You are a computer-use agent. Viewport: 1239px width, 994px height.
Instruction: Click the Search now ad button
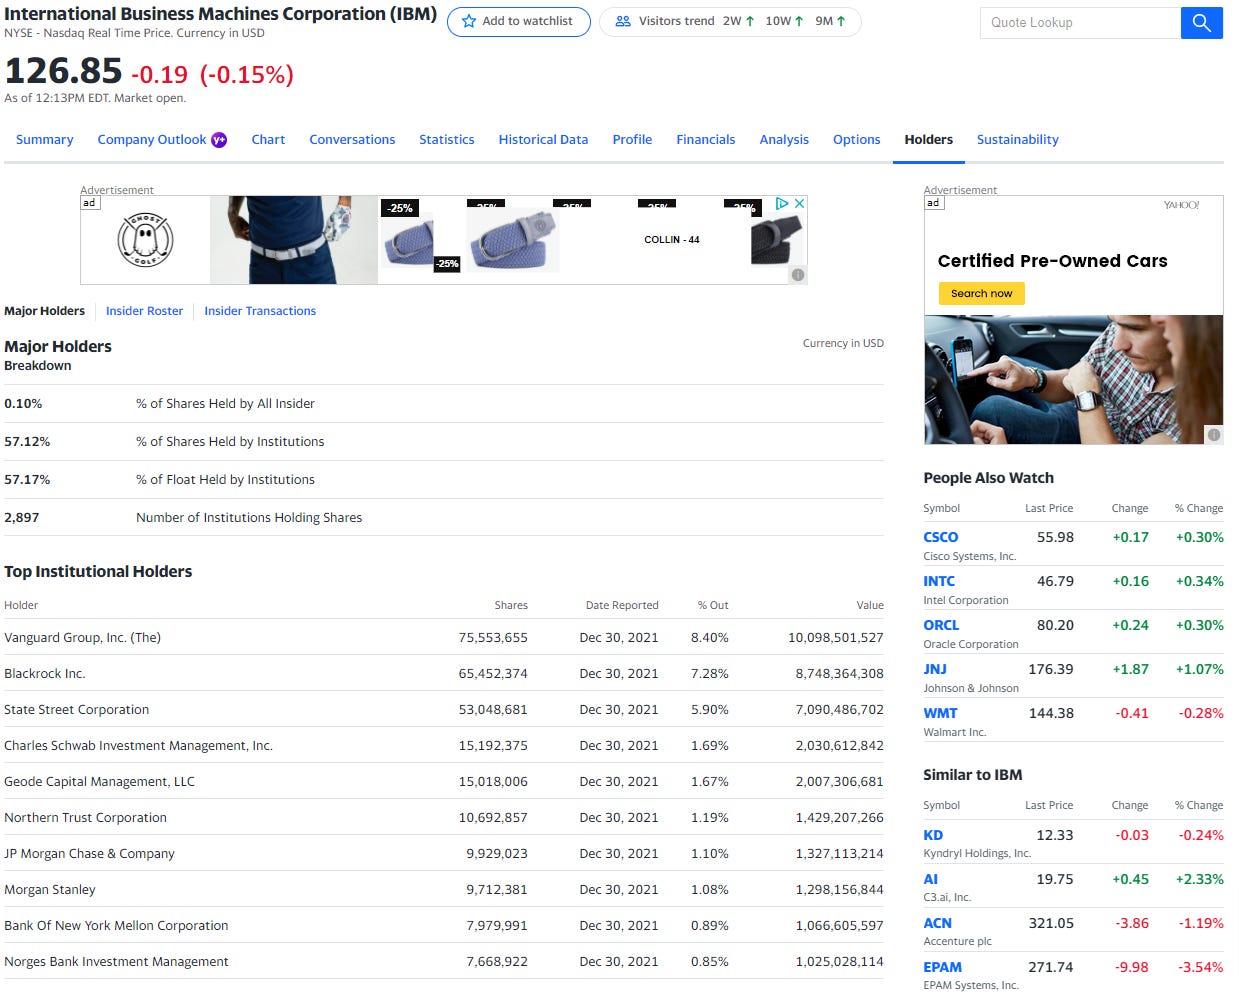[981, 293]
